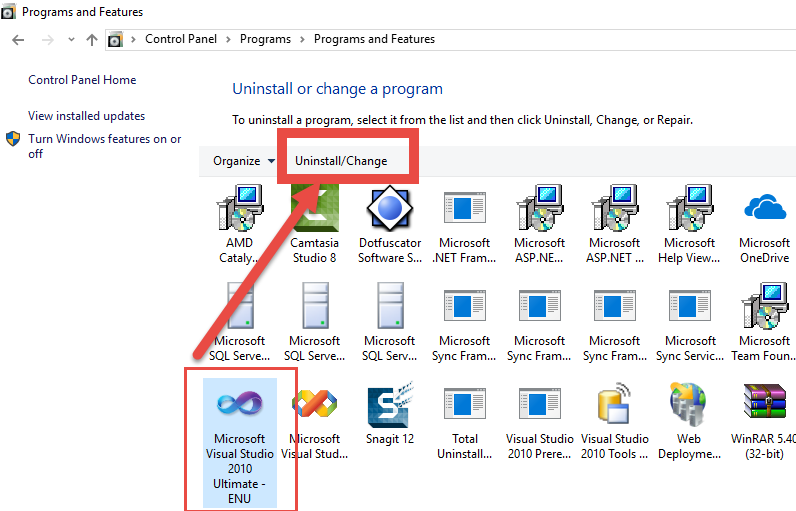
Task: Click the Uninstall/Change button
Action: [341, 161]
